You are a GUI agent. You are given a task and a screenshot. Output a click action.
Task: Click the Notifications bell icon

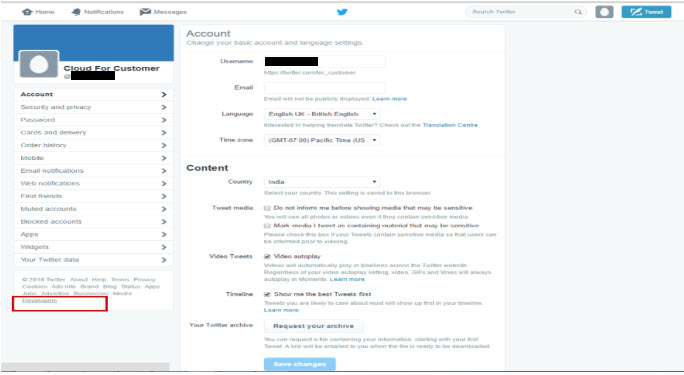coord(76,12)
